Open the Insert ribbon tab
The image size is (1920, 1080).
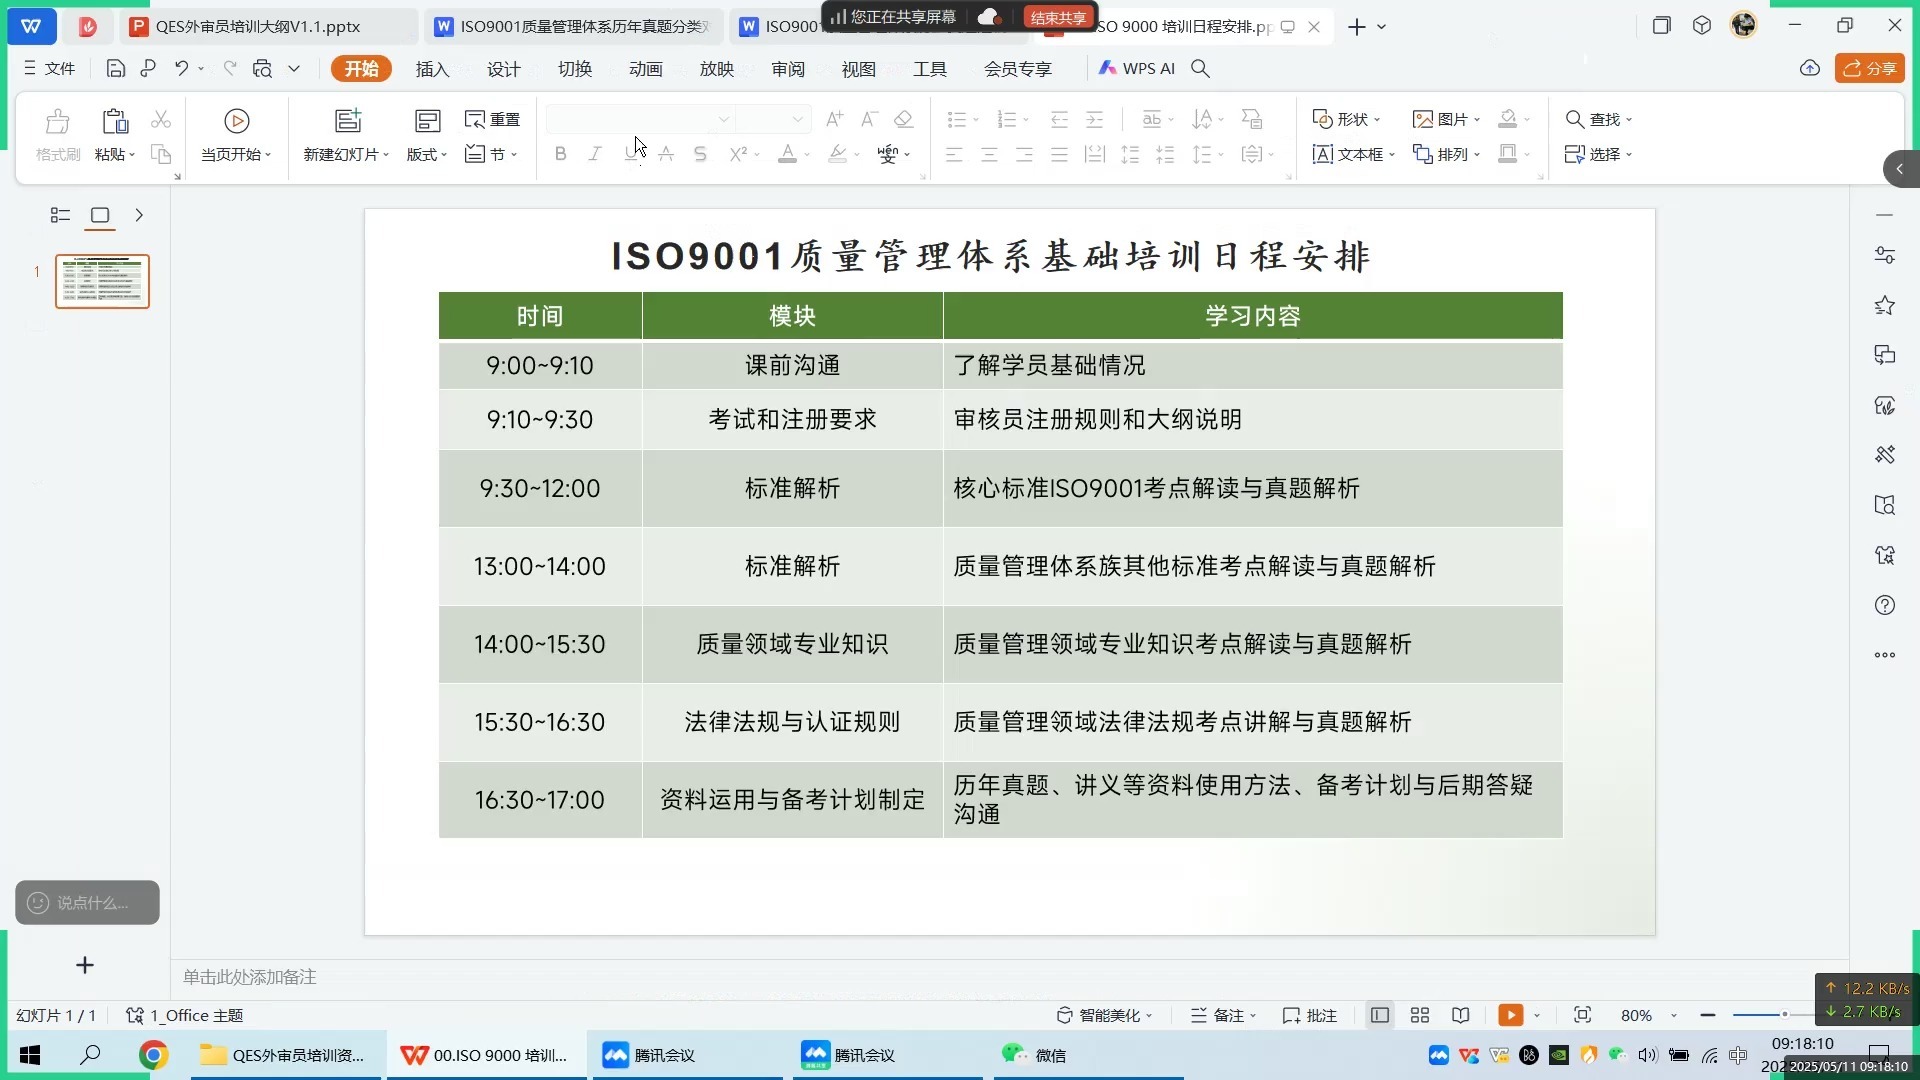pyautogui.click(x=432, y=68)
